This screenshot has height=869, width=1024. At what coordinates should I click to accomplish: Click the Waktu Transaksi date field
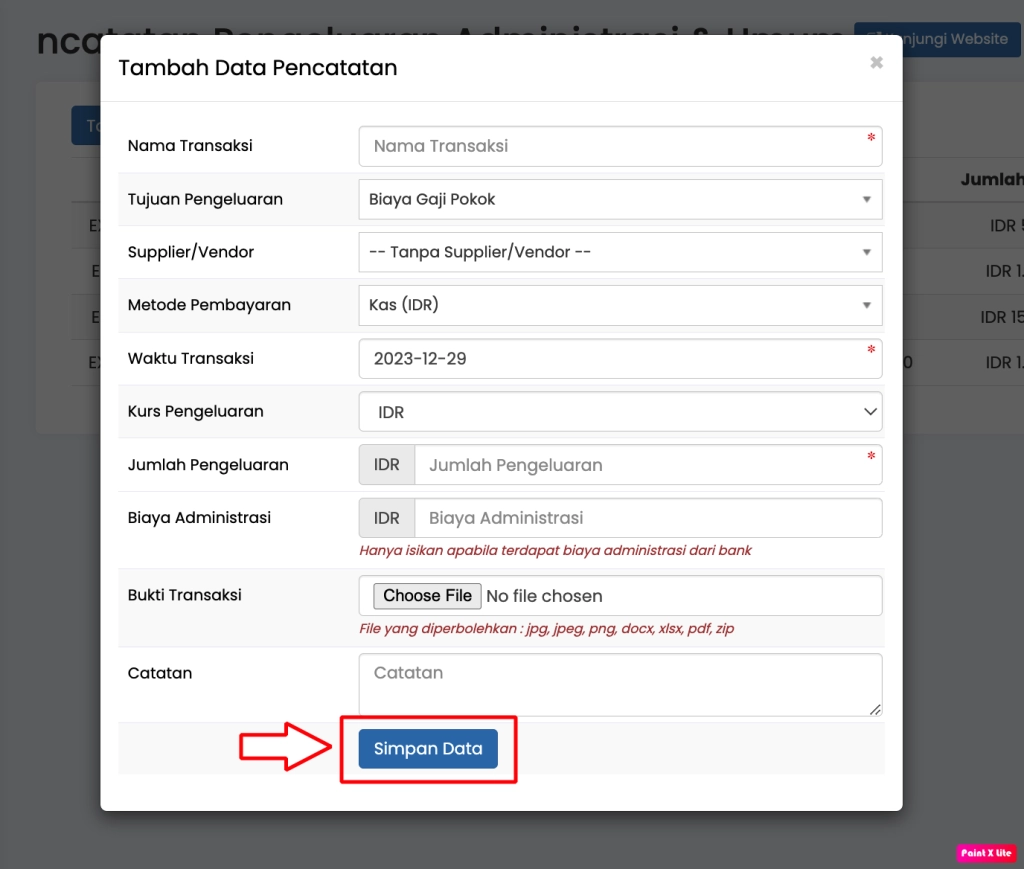pyautogui.click(x=620, y=358)
